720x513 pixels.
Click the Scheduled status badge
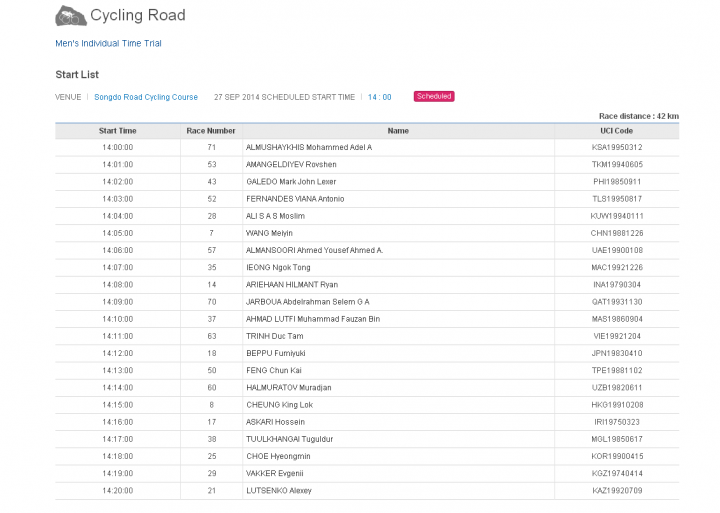coord(434,96)
